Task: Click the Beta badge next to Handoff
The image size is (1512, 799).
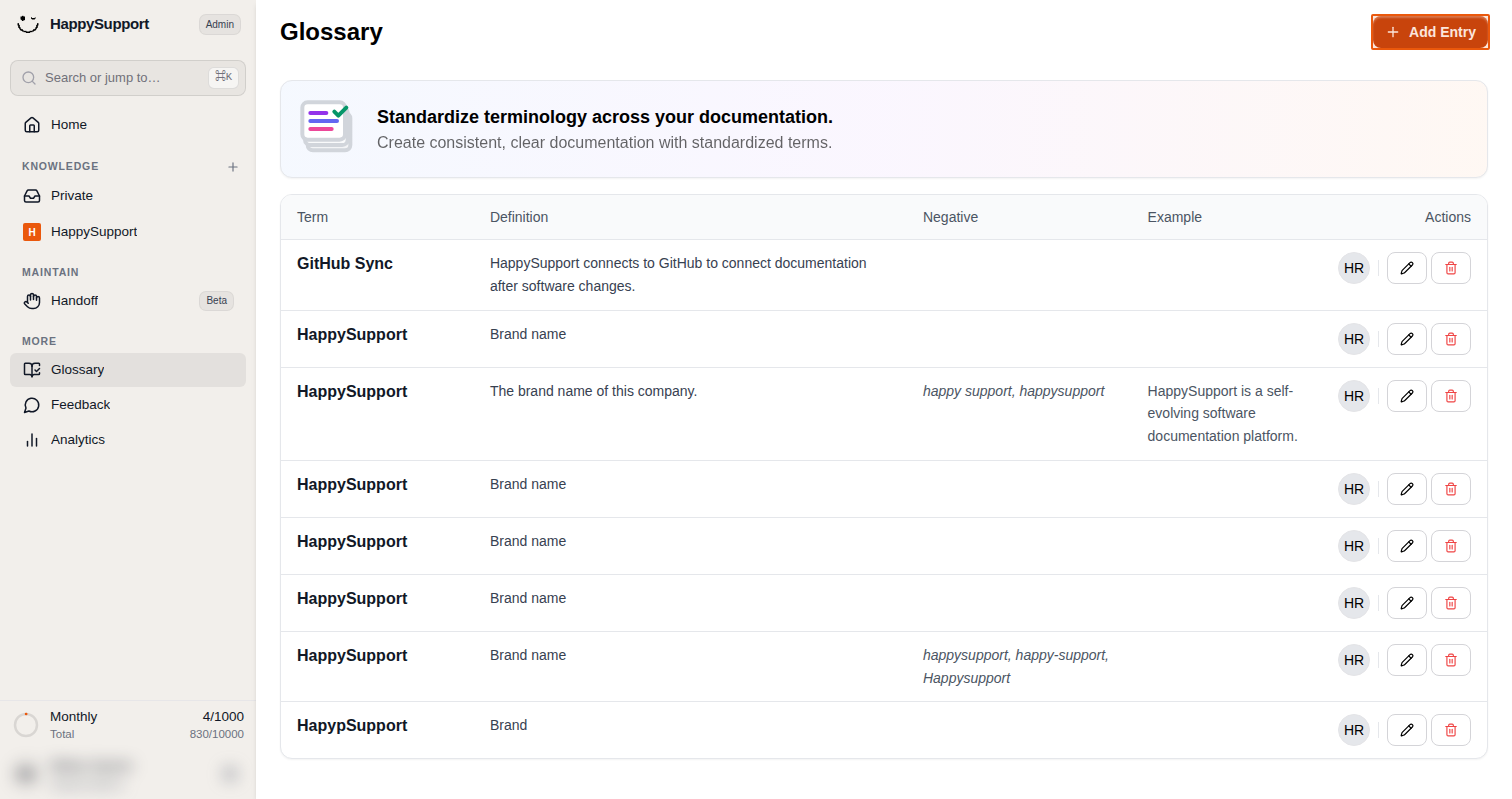Action: 216,301
